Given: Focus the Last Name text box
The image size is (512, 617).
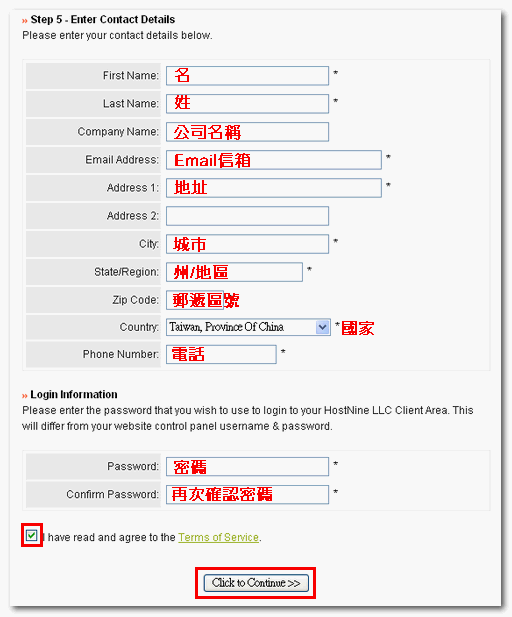Looking at the screenshot, I should pos(247,103).
